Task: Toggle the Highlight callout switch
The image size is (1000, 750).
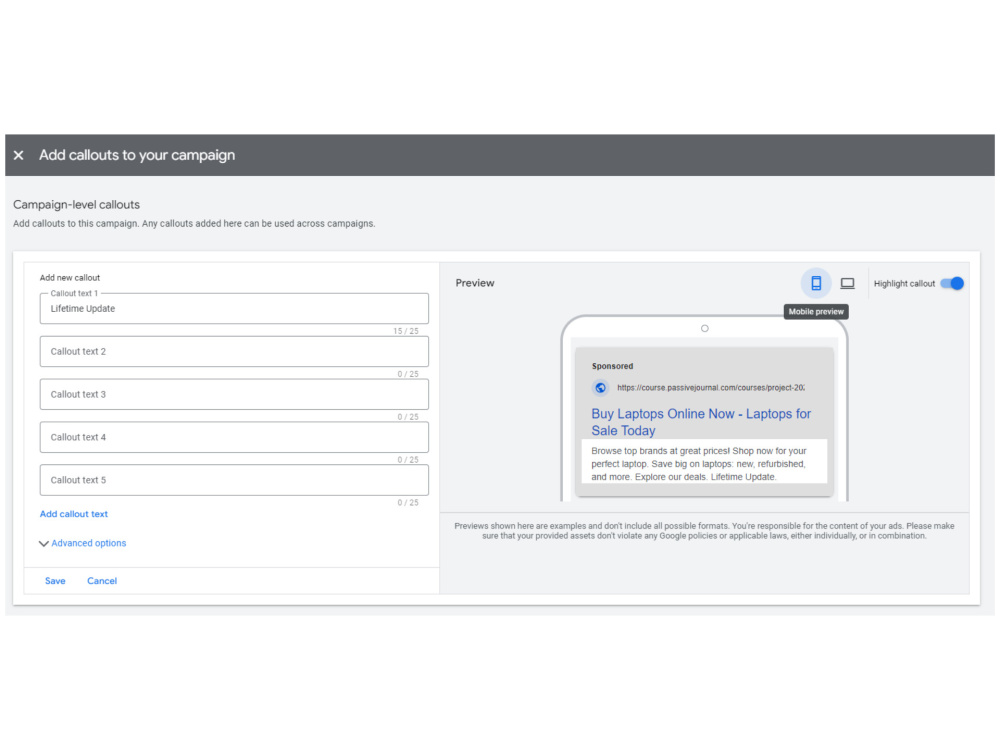Action: coord(952,283)
